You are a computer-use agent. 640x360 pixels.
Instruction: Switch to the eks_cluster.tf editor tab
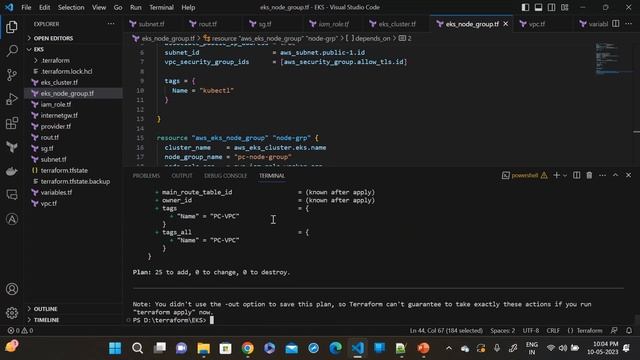click(397, 24)
